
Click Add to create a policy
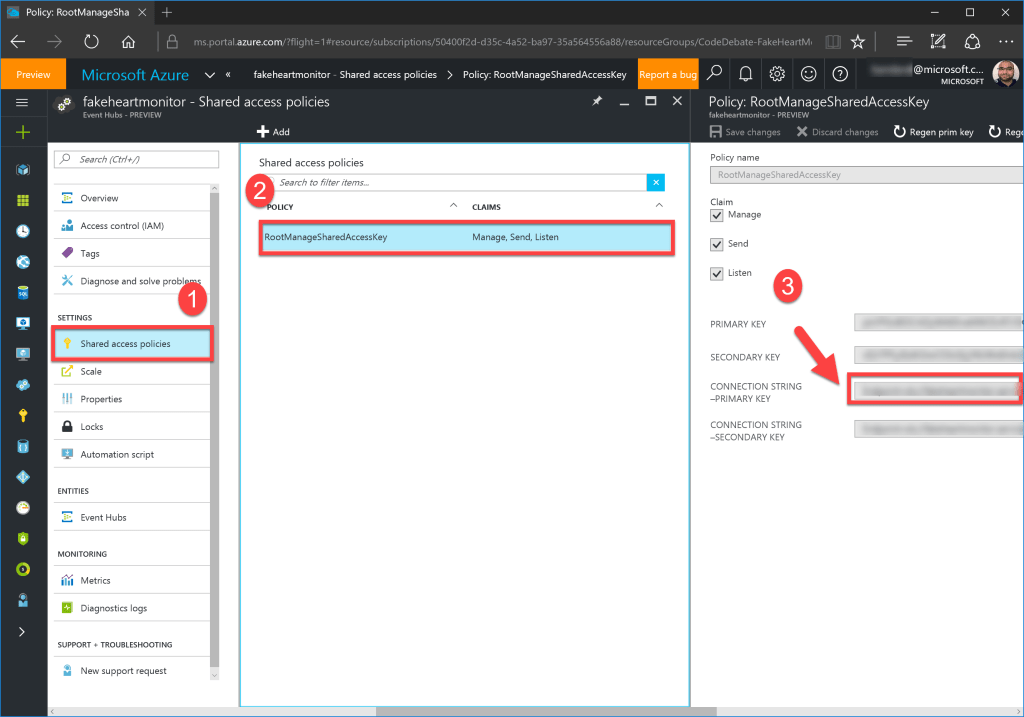[272, 131]
